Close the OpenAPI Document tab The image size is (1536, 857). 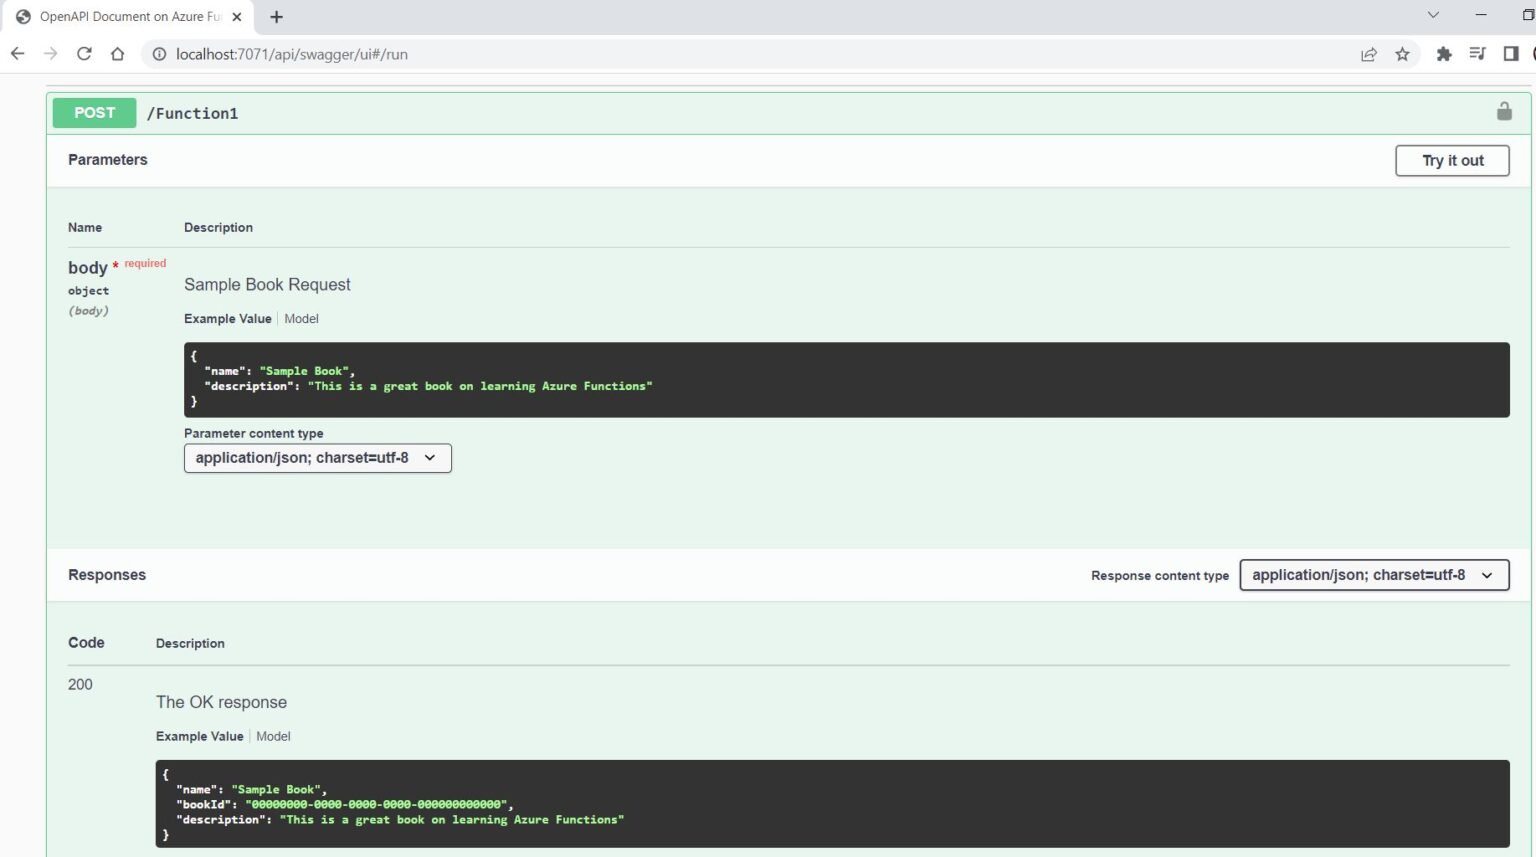click(x=237, y=17)
